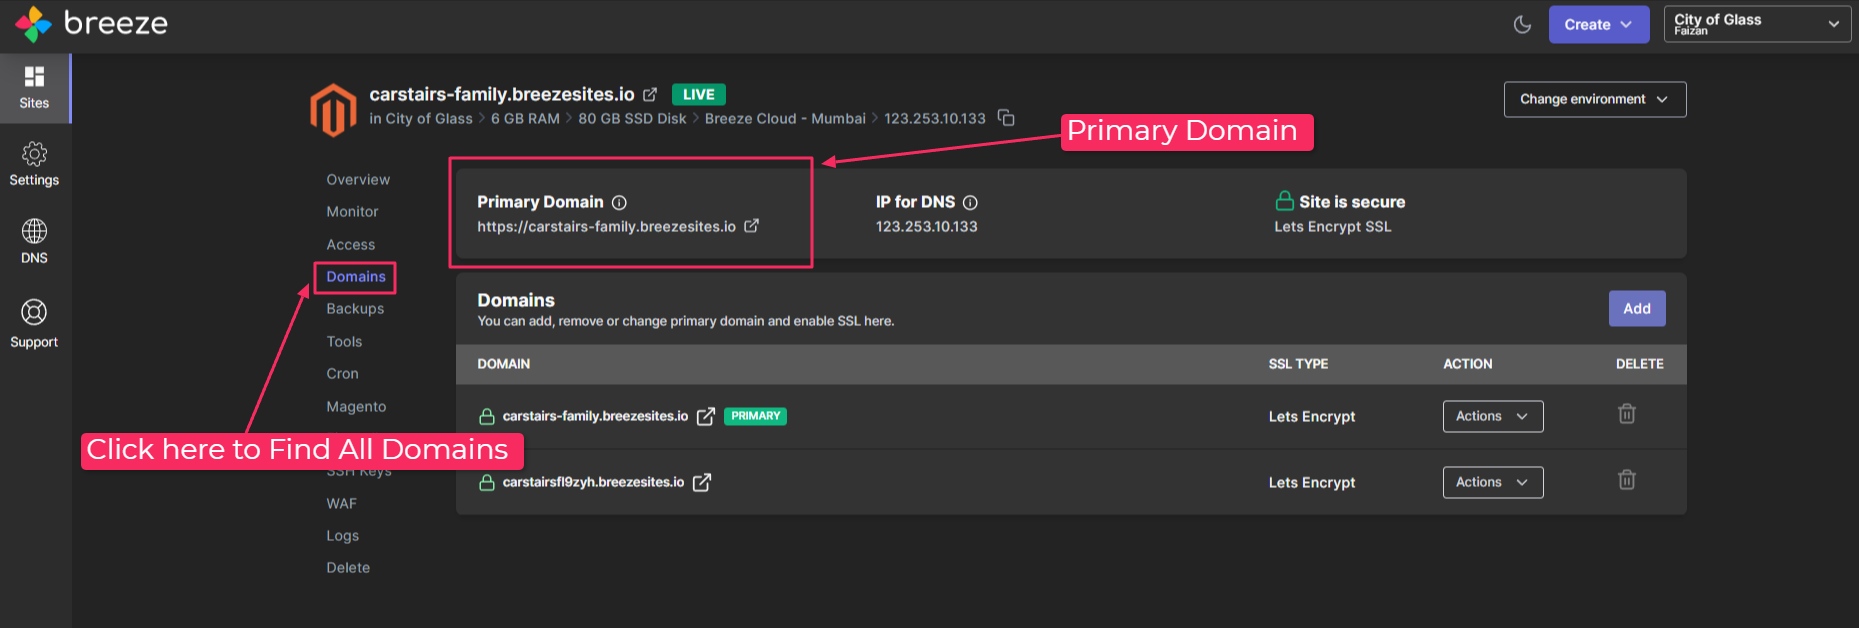The height and width of the screenshot is (628, 1859).
Task: Click the SSL TYPE column header
Action: coord(1298,364)
